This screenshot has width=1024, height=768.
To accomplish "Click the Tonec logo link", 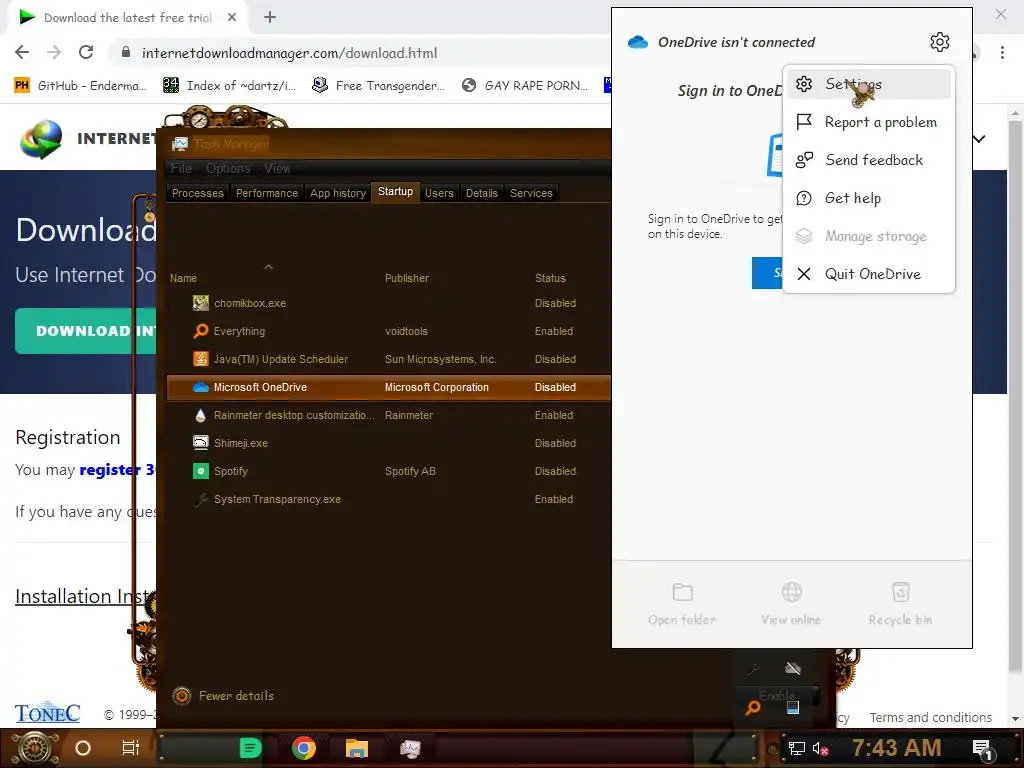I will 48,713.
